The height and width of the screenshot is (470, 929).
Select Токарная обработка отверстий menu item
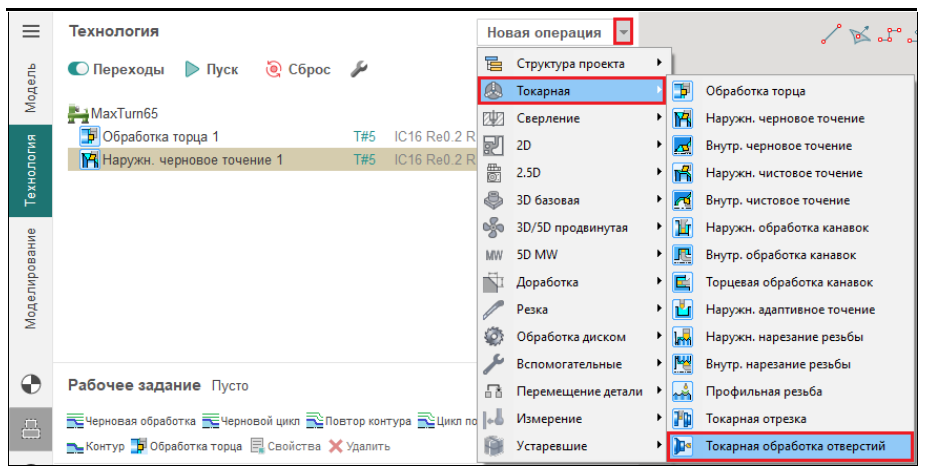pyautogui.click(x=790, y=446)
